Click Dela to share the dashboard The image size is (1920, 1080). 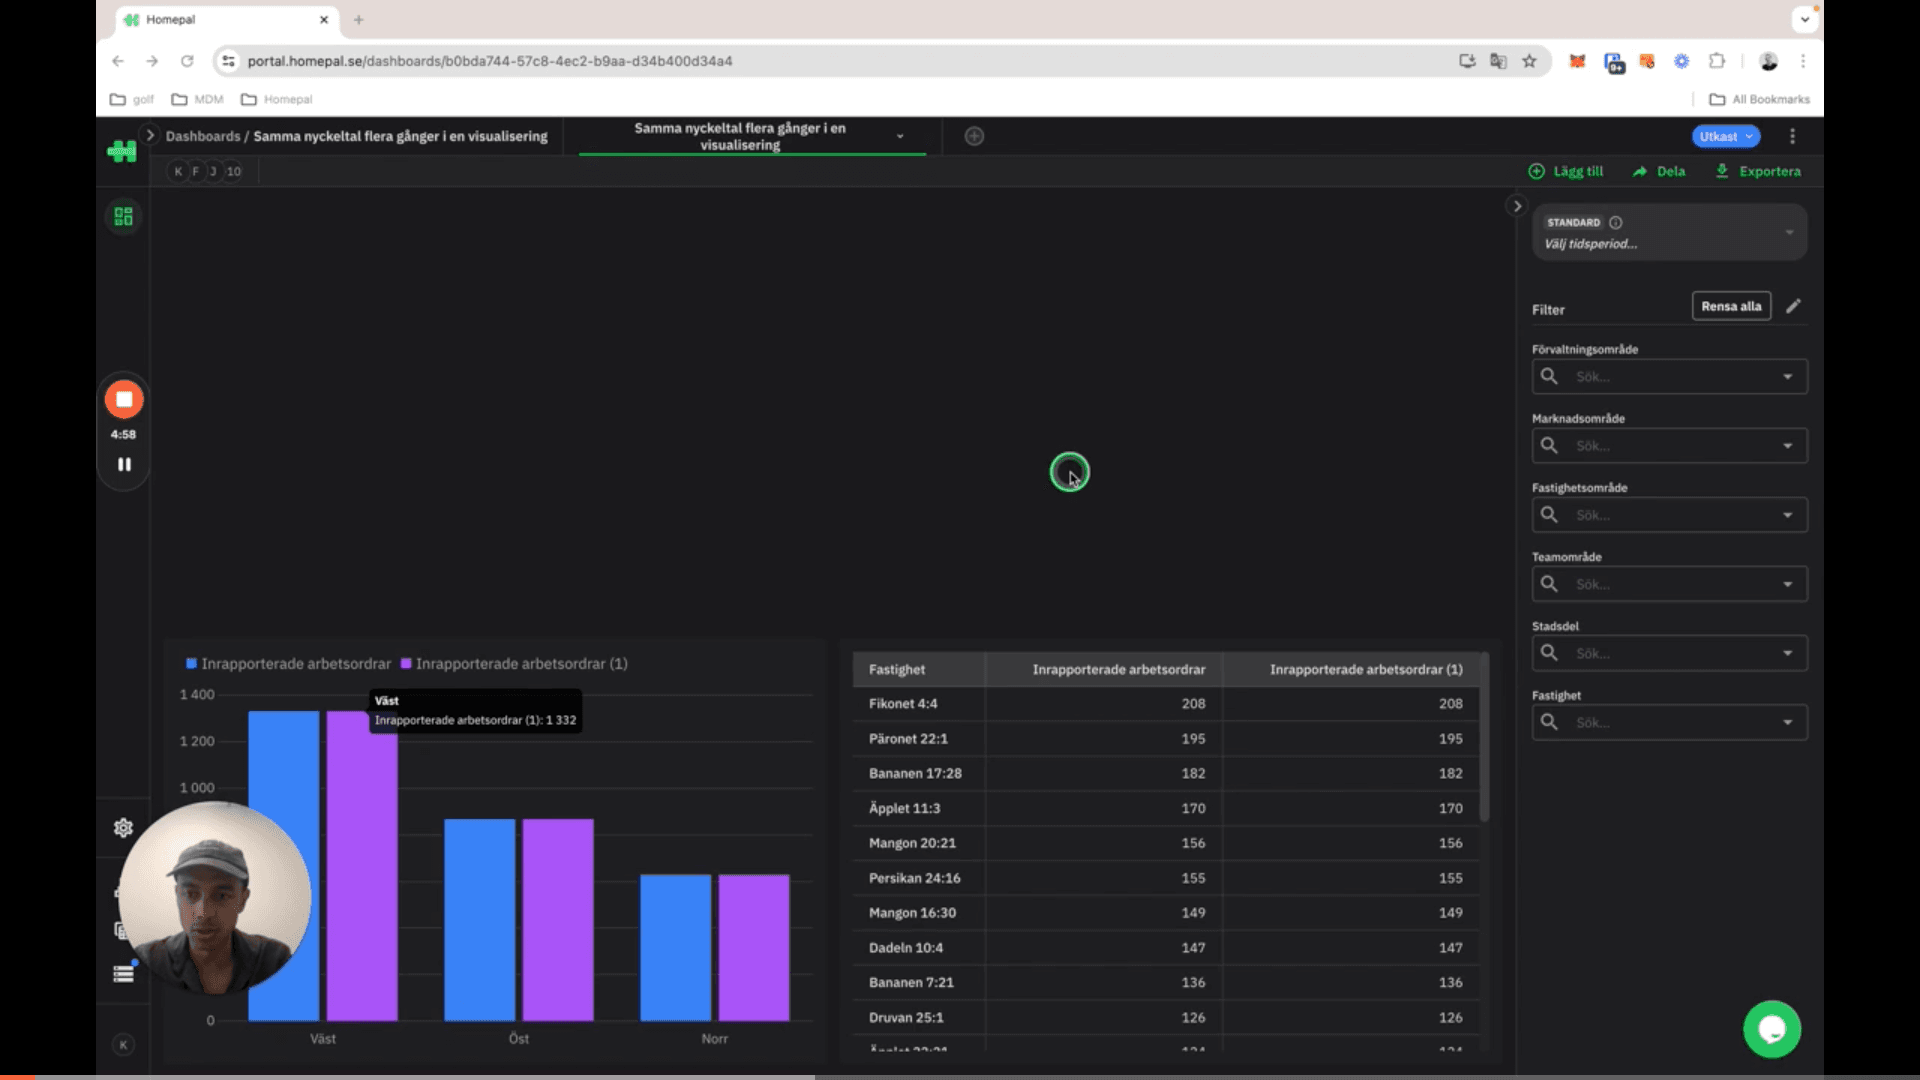1659,171
